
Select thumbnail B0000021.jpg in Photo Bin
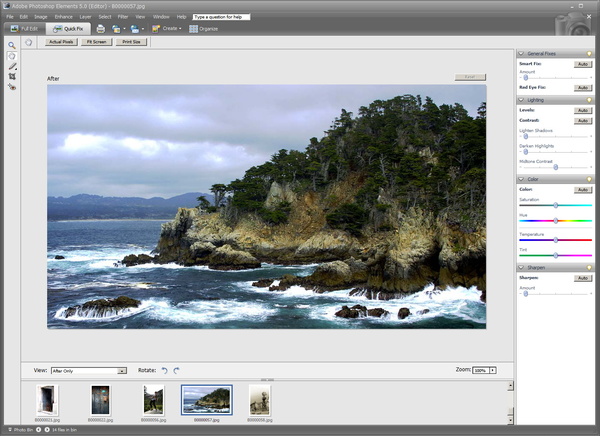(x=47, y=400)
